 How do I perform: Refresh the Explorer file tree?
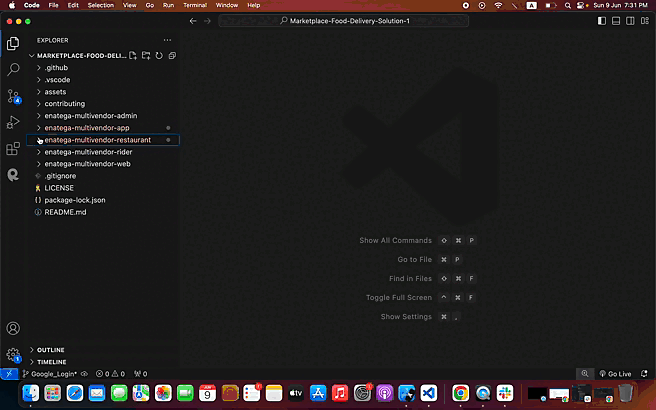(159, 55)
